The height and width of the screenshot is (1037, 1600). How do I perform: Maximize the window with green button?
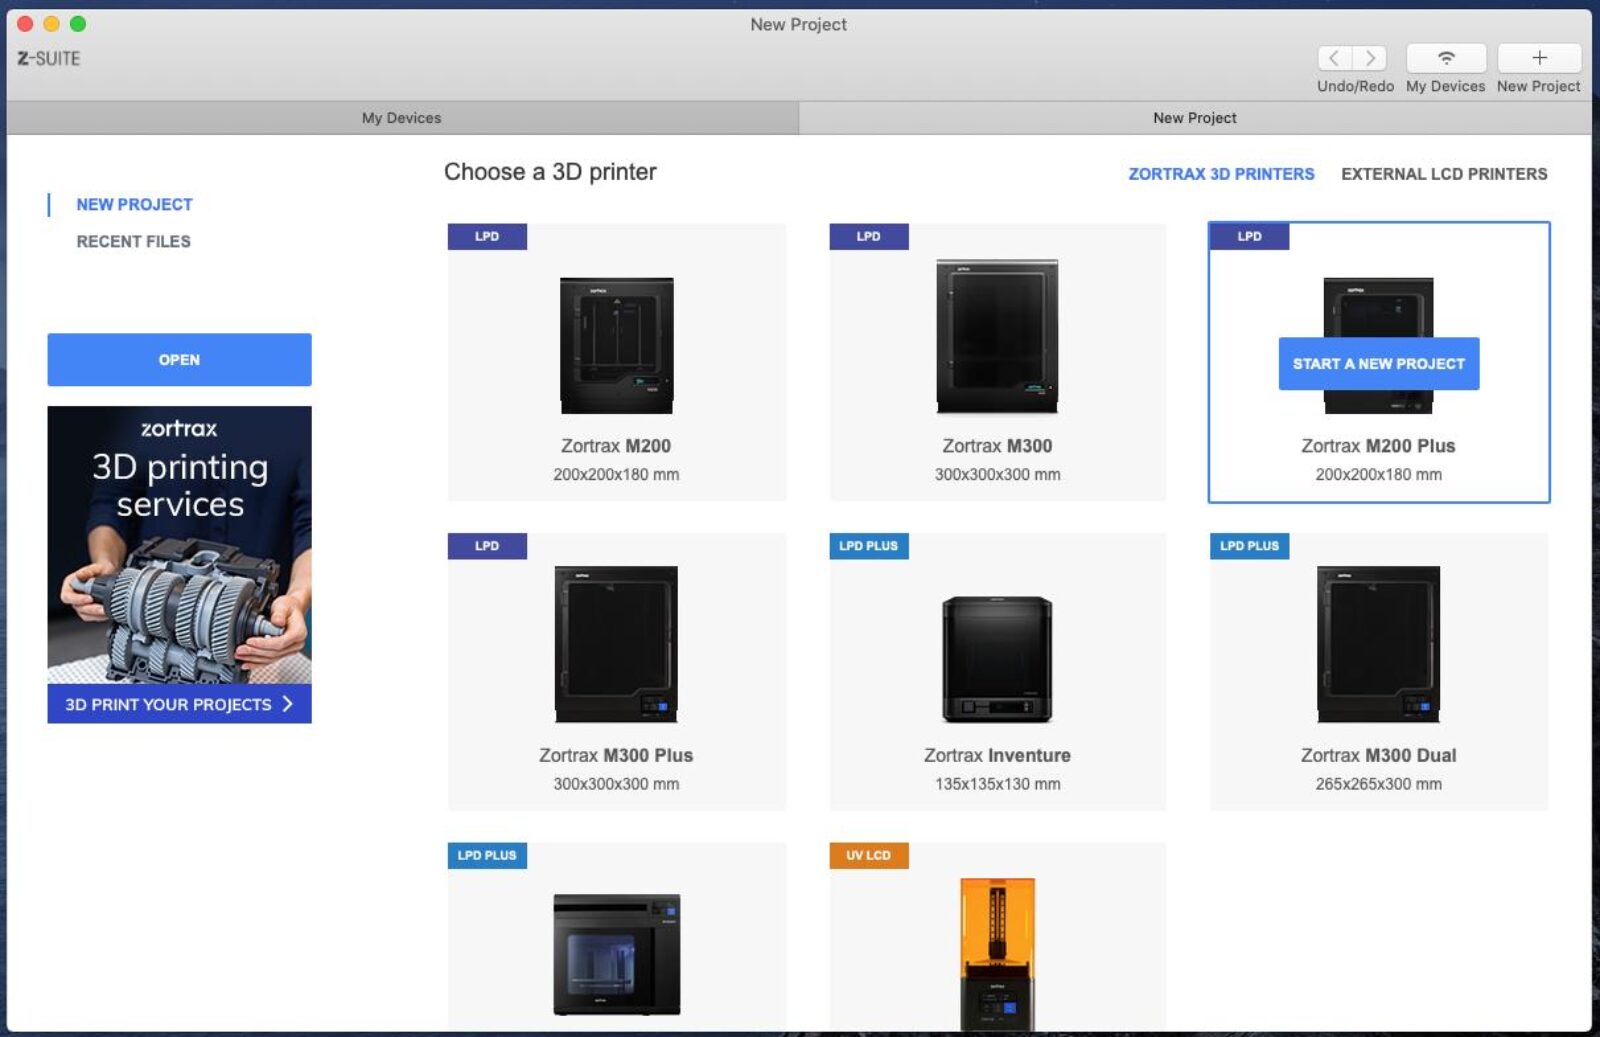point(78,23)
